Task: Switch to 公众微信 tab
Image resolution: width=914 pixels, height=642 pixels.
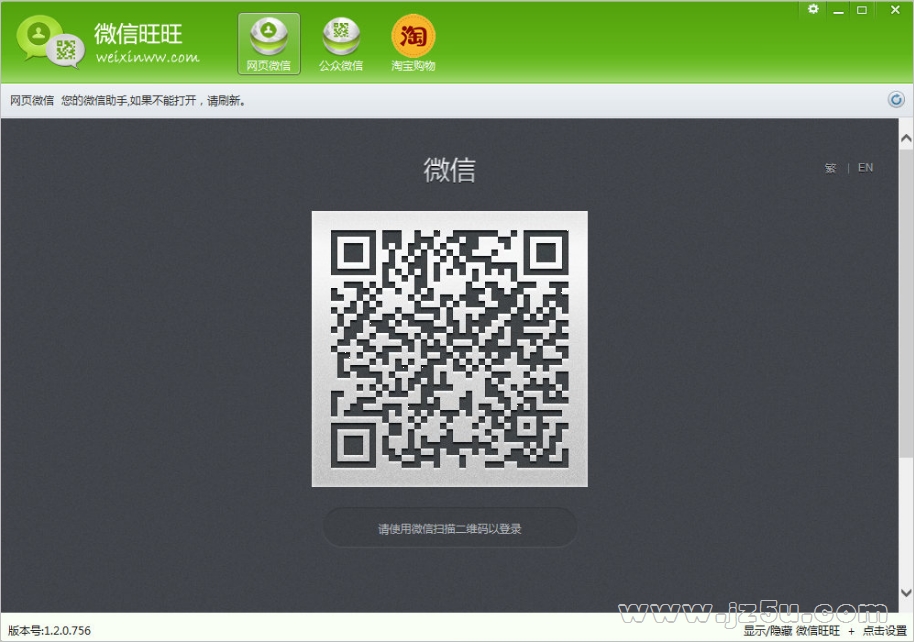Action: pyautogui.click(x=341, y=44)
